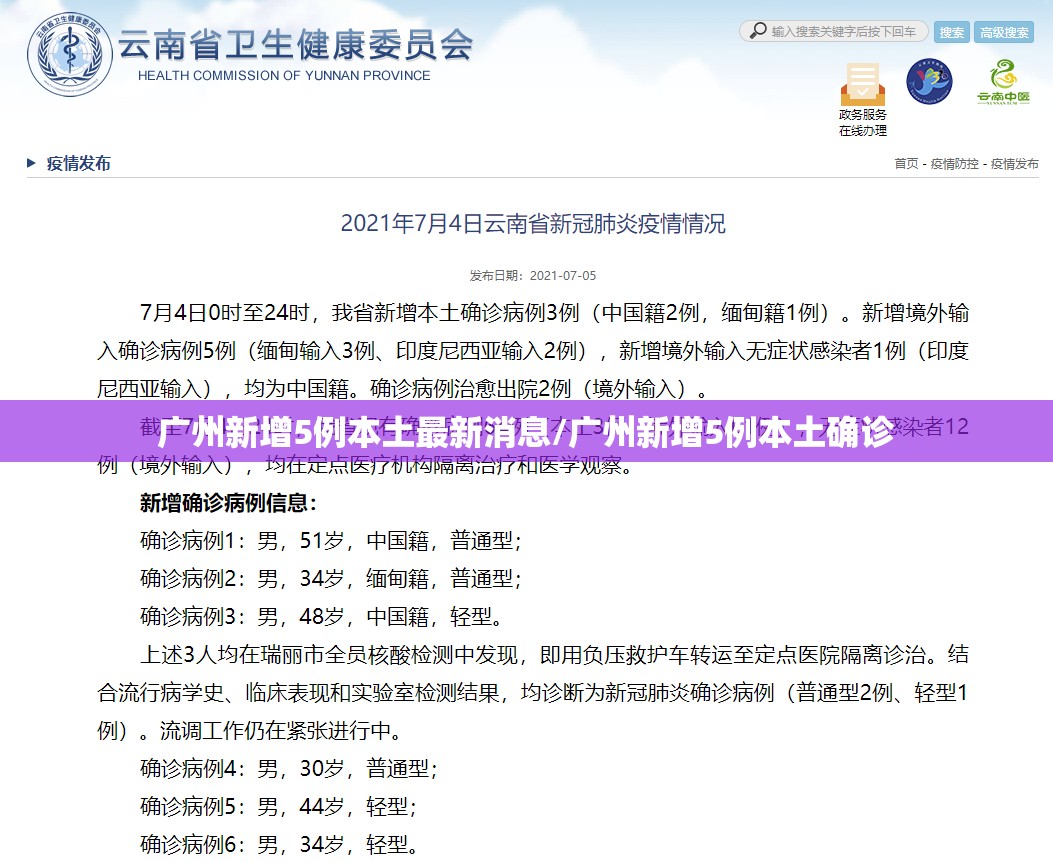Click the 确诊病例1 line in the article
Viewport: 1053px width, 862px height.
point(330,541)
